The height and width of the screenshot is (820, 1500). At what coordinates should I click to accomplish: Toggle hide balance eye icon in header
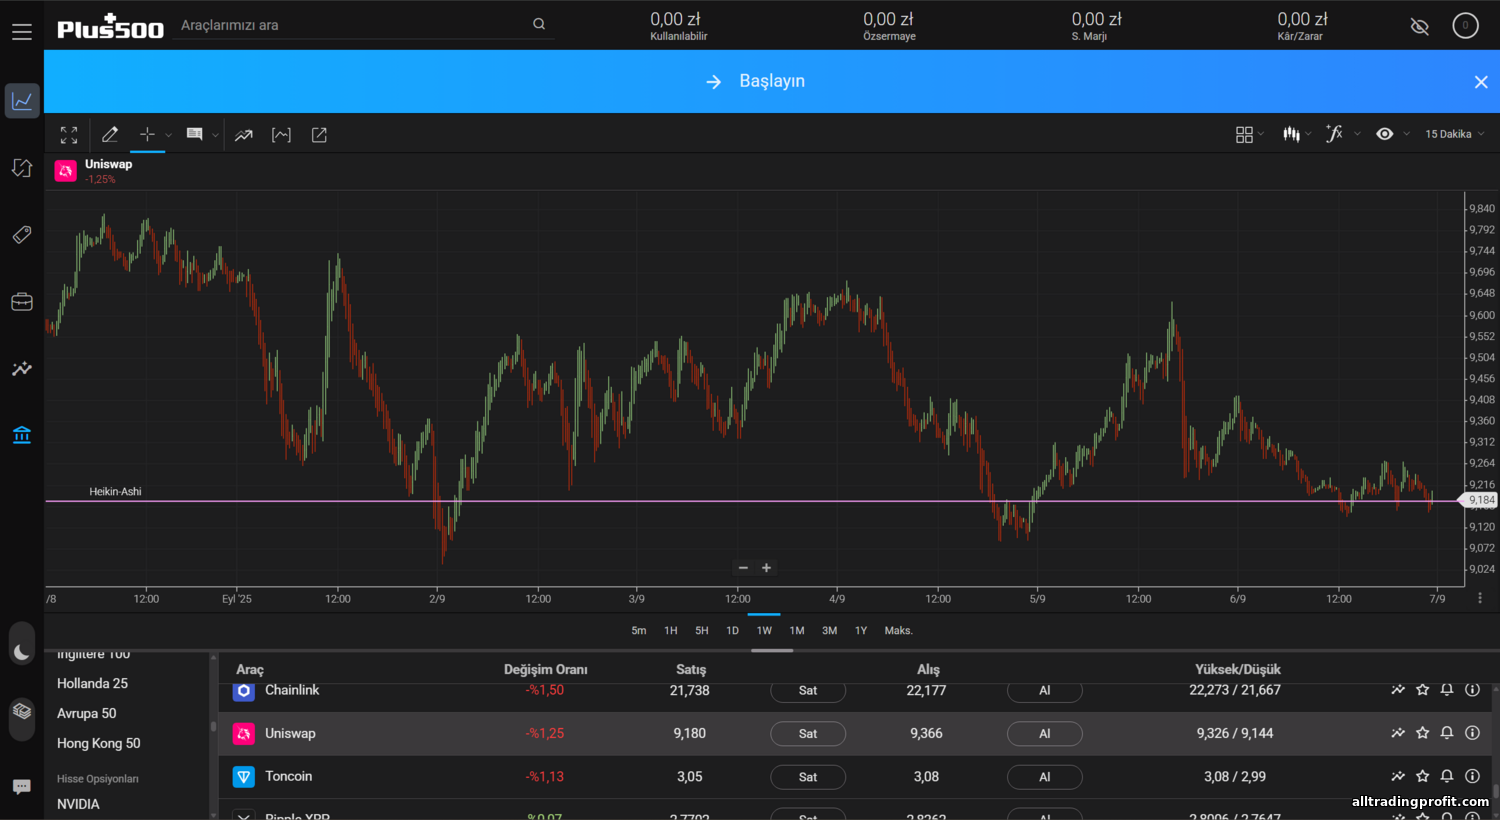pyautogui.click(x=1419, y=27)
